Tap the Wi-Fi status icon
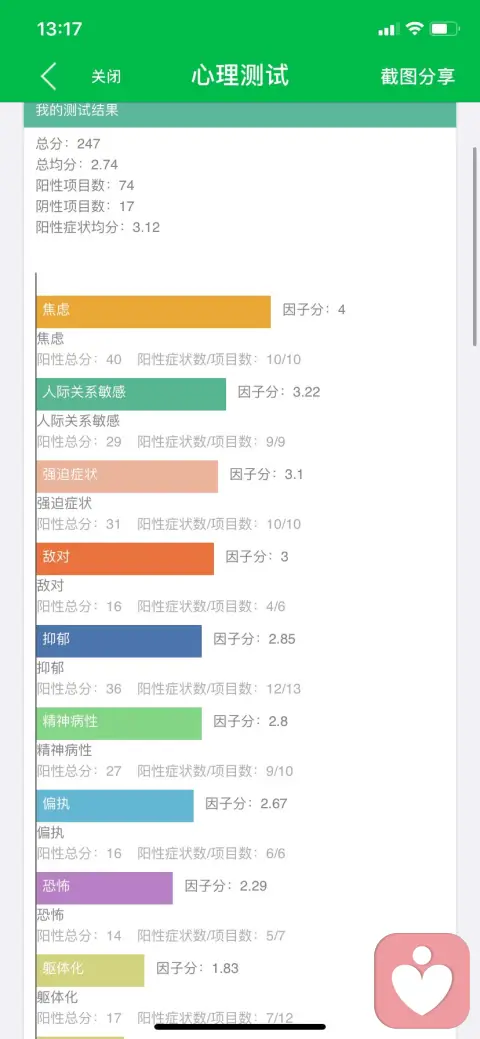480x1039 pixels. (414, 28)
